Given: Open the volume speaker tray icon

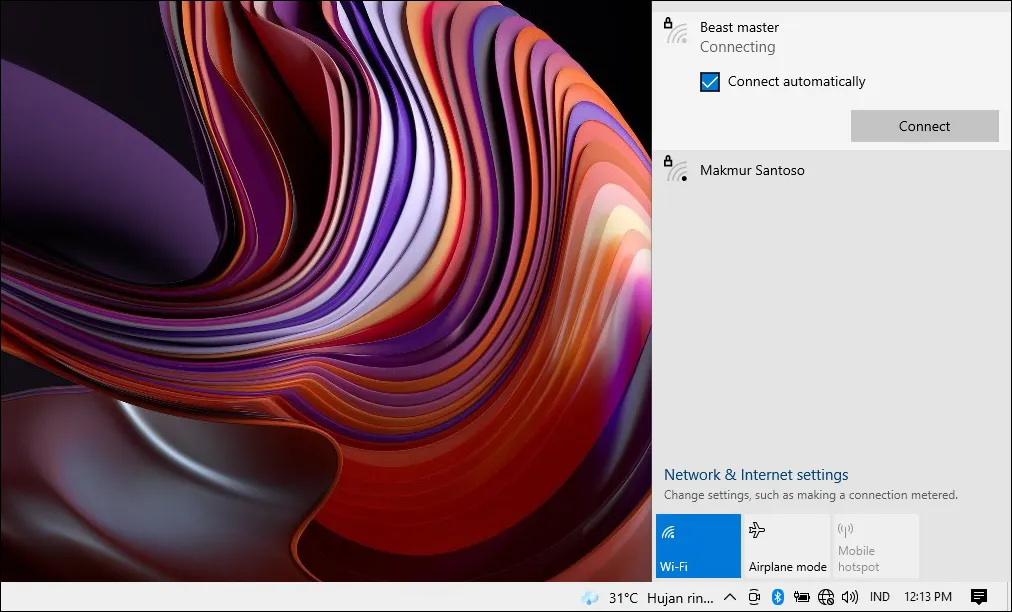Looking at the screenshot, I should point(850,597).
